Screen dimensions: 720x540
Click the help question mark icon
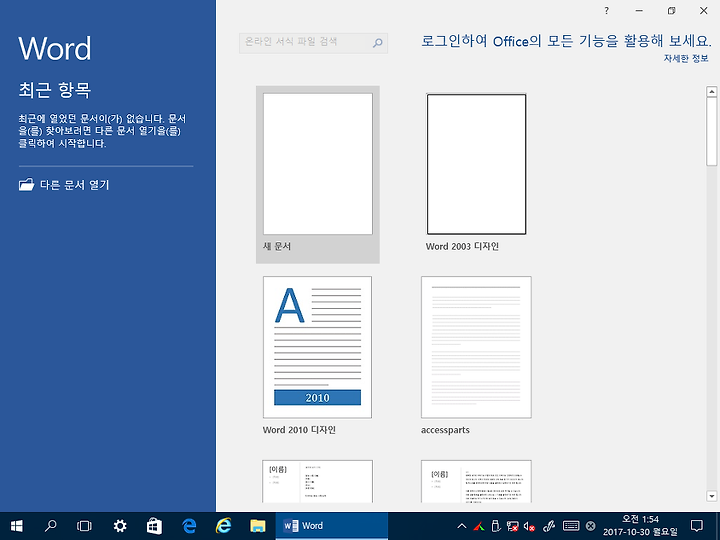[607, 11]
